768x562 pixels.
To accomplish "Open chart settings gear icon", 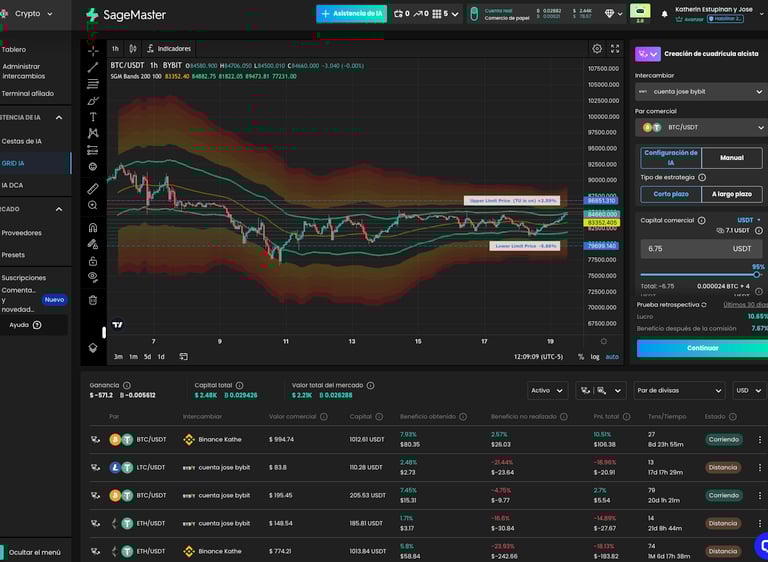I will [x=597, y=49].
